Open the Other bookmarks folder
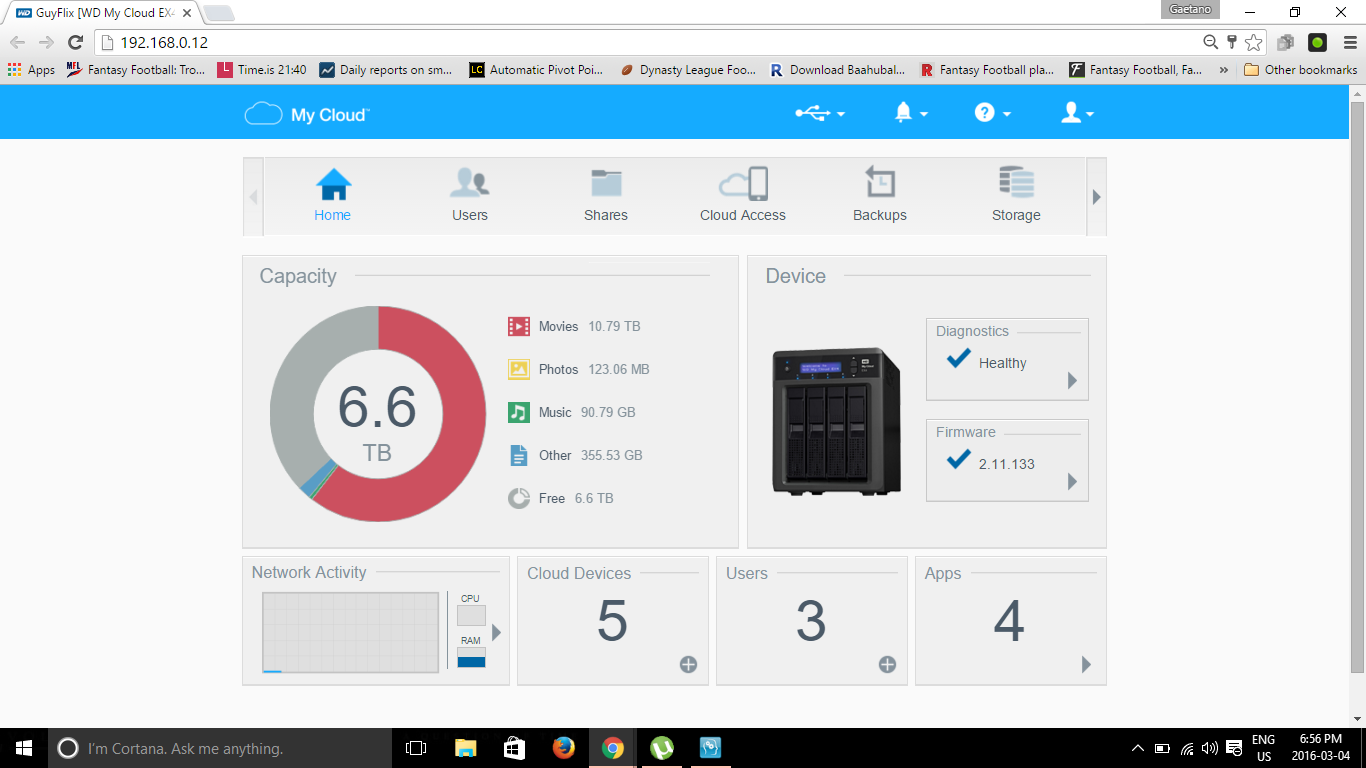This screenshot has width=1366, height=768. (x=1300, y=70)
